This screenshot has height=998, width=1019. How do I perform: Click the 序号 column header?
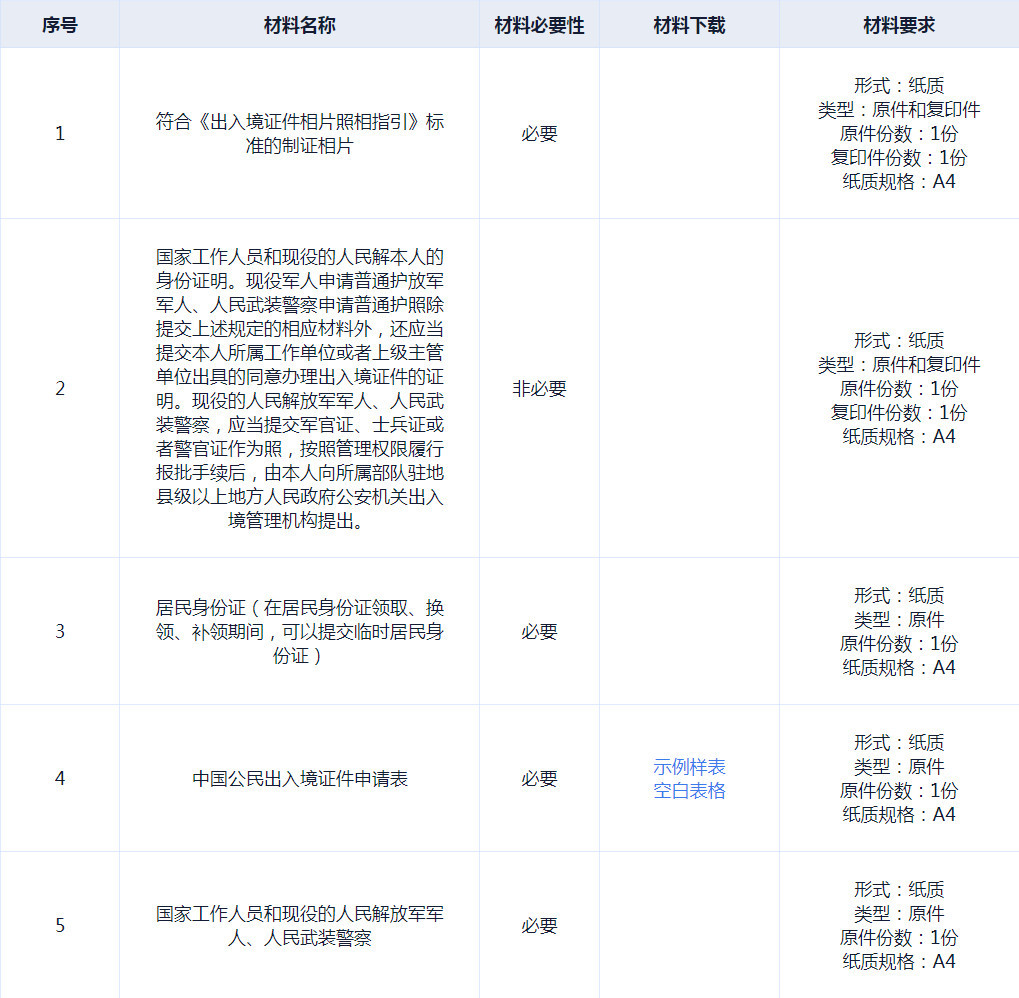point(60,25)
